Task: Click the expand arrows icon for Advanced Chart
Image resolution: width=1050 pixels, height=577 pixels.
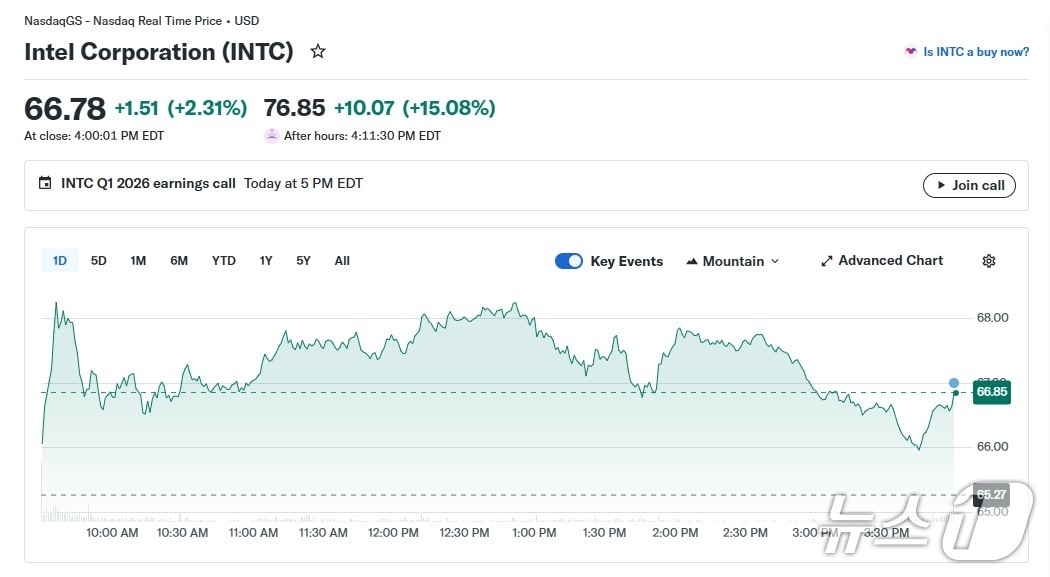Action: coord(827,261)
